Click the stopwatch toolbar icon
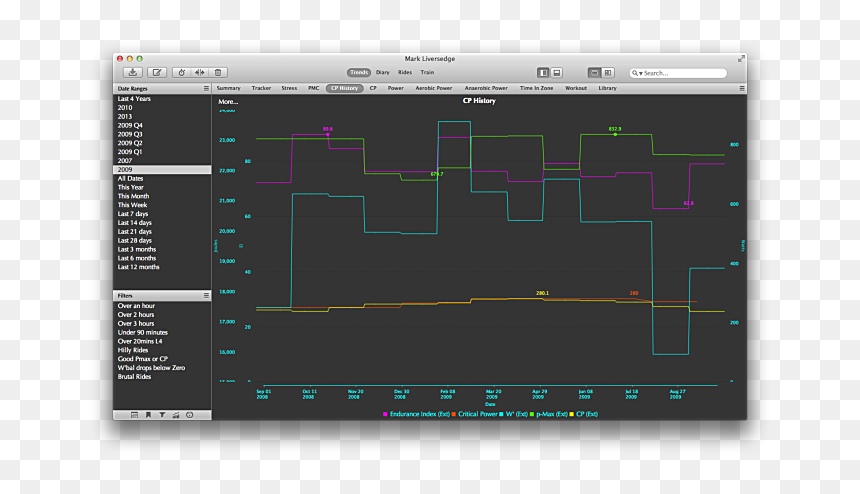The height and width of the screenshot is (494, 860). (182, 72)
